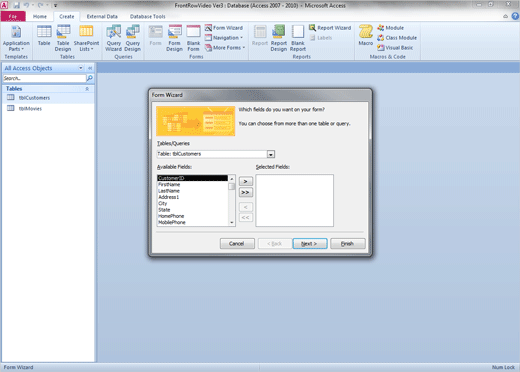The width and height of the screenshot is (520, 372).
Task: Click the navigation search magnifier icon
Action: coord(90,78)
